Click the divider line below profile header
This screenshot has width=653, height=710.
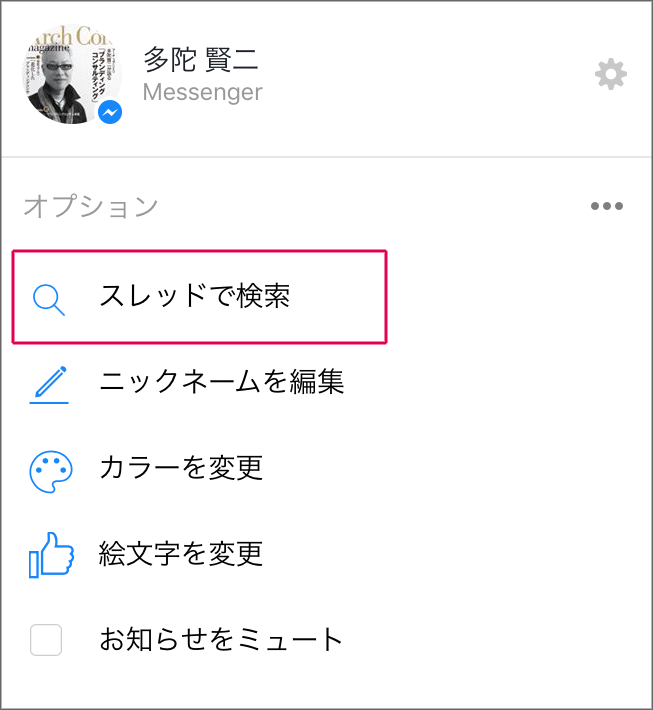pos(326,157)
